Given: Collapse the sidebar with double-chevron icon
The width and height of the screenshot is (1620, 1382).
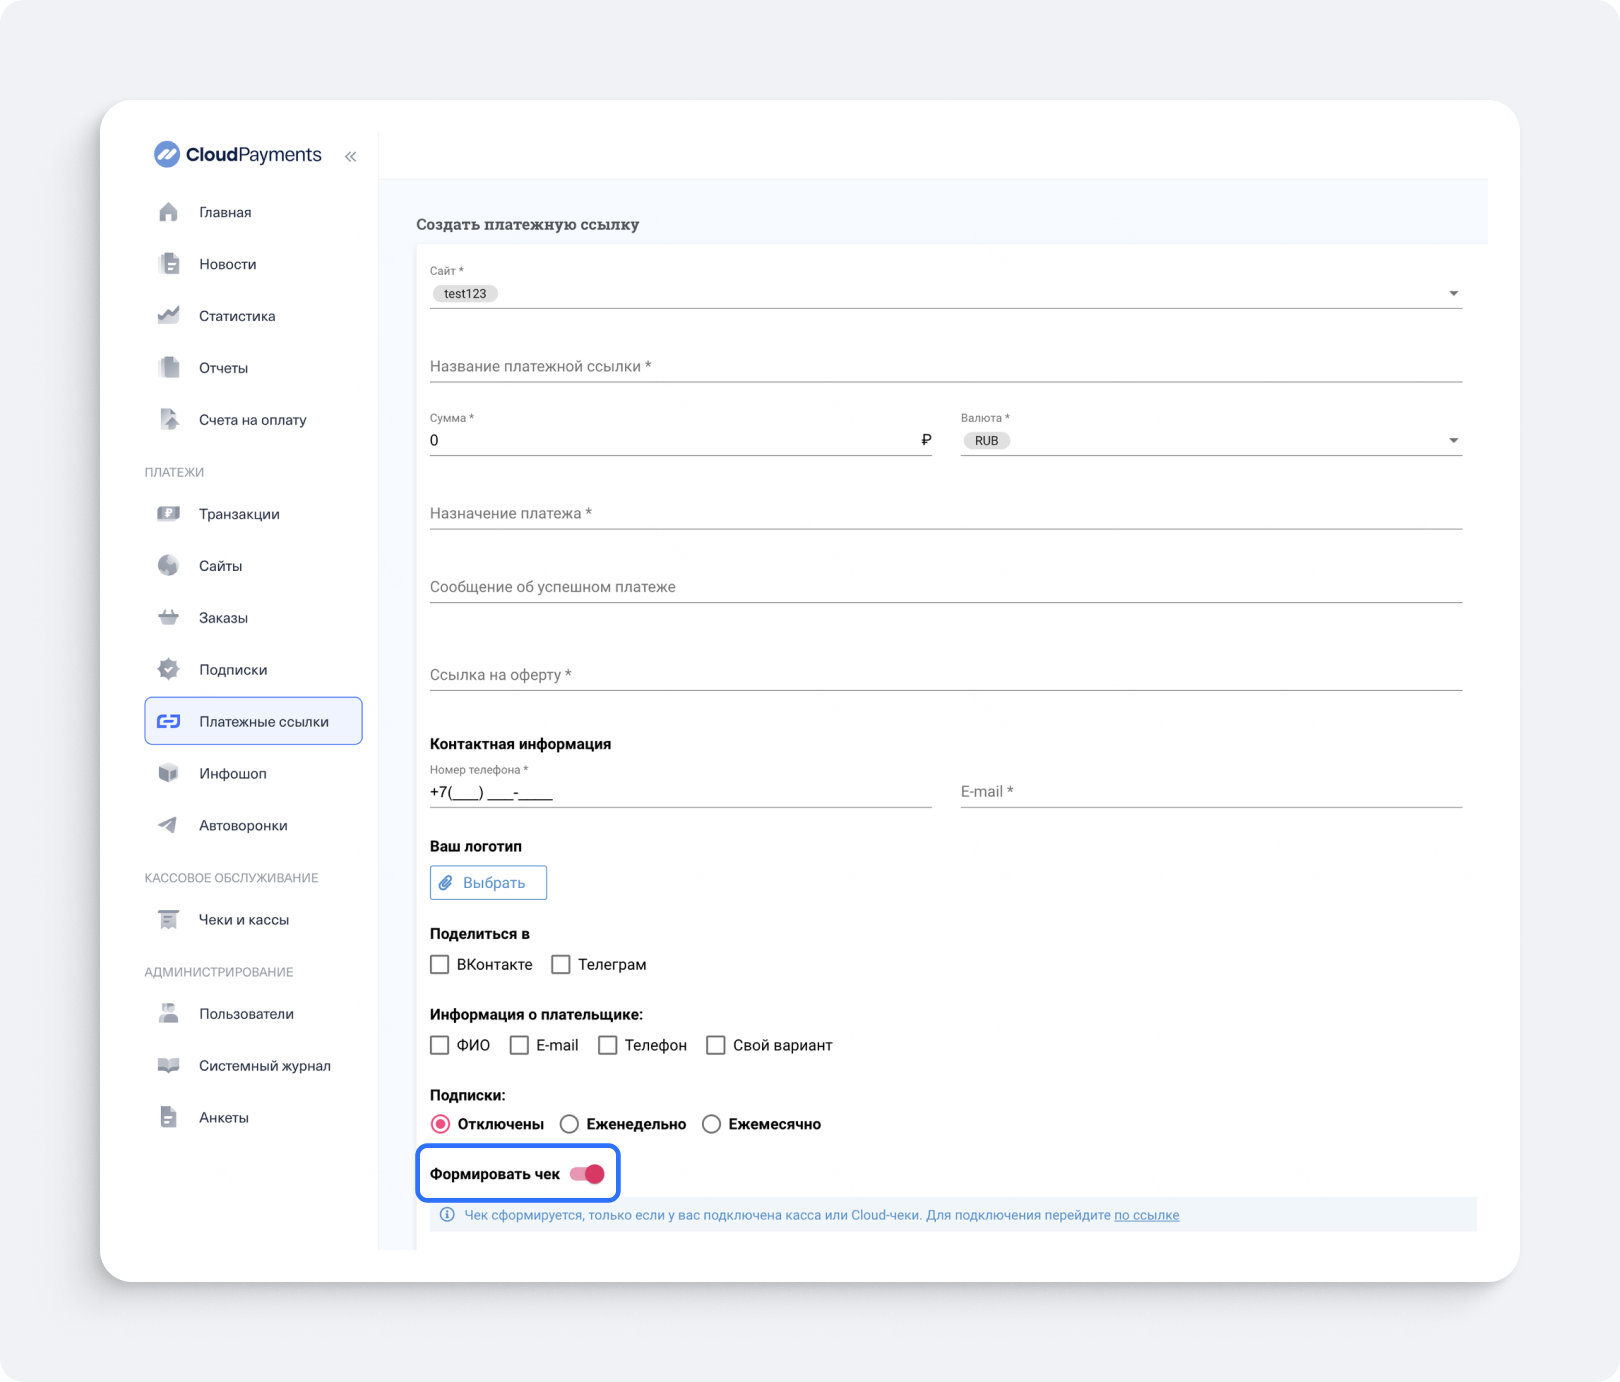Looking at the screenshot, I should 350,156.
